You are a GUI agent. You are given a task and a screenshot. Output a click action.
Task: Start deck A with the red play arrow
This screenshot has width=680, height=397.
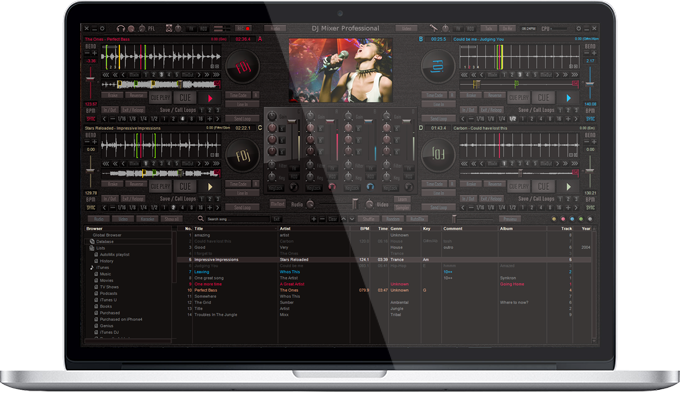tap(210, 98)
